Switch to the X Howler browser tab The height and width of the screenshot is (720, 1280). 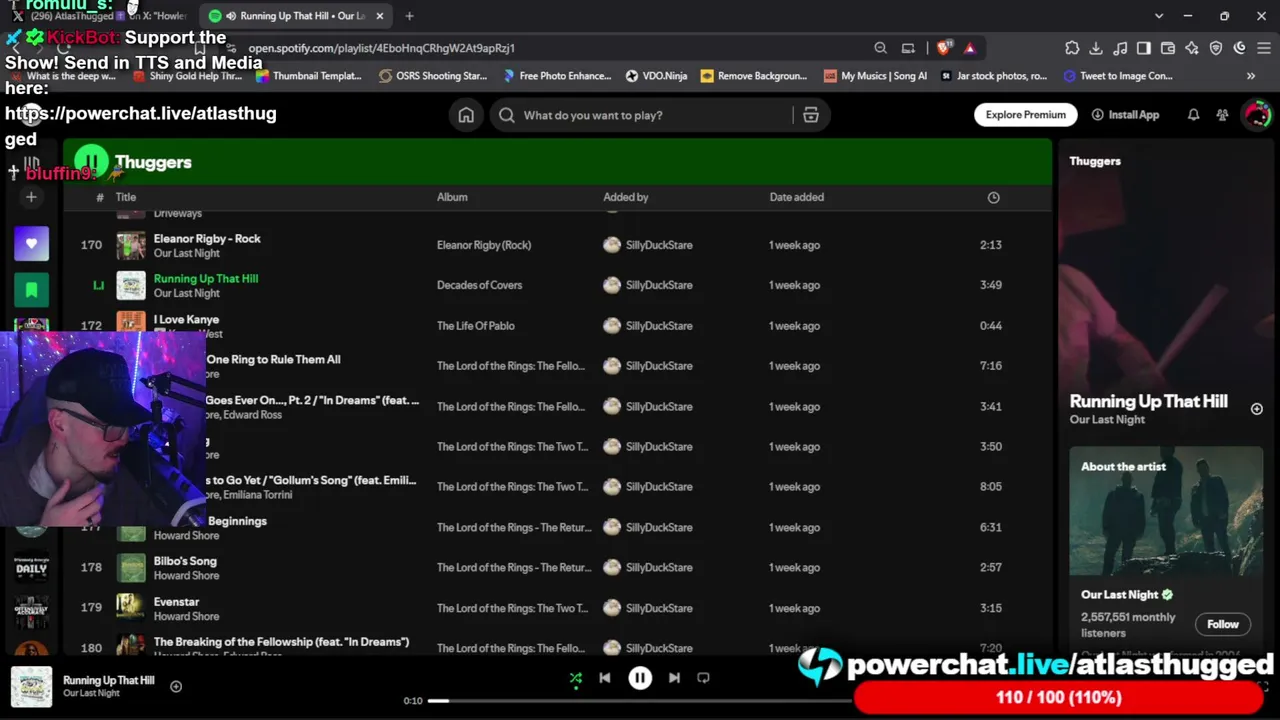tap(100, 16)
